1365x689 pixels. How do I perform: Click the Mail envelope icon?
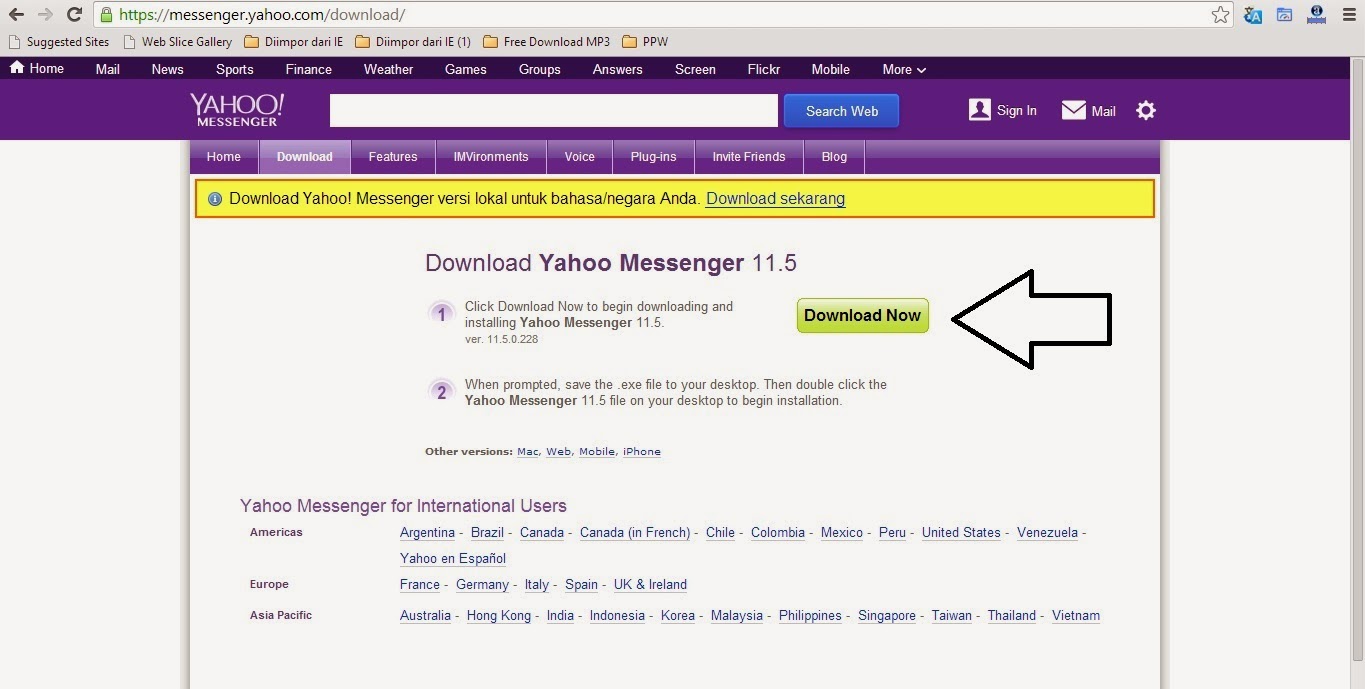click(x=1074, y=110)
